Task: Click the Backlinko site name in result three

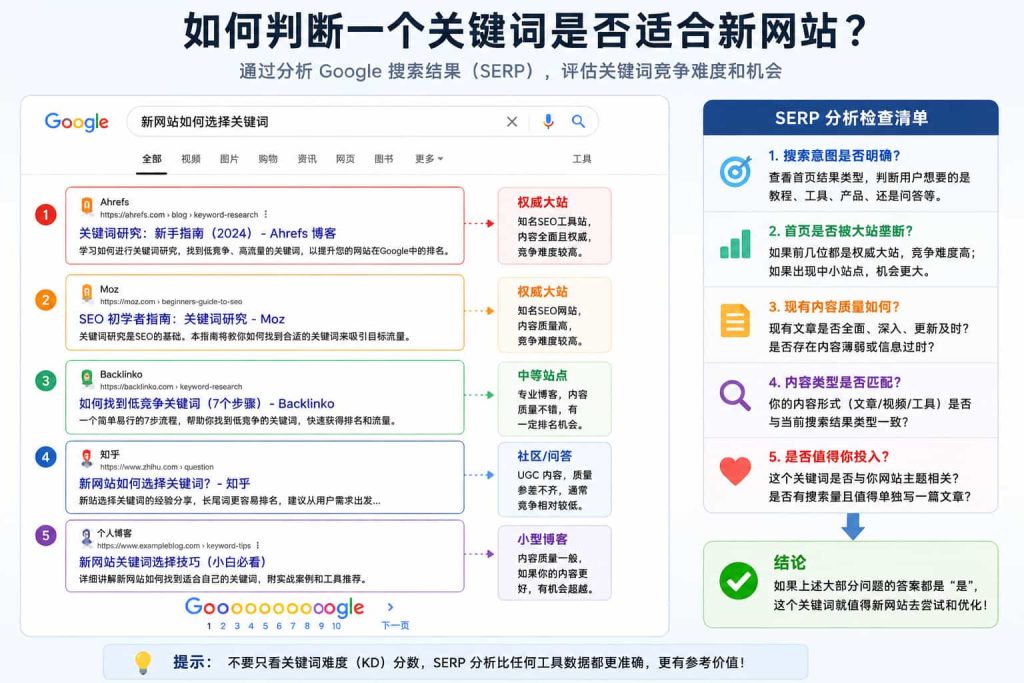Action: [121, 374]
